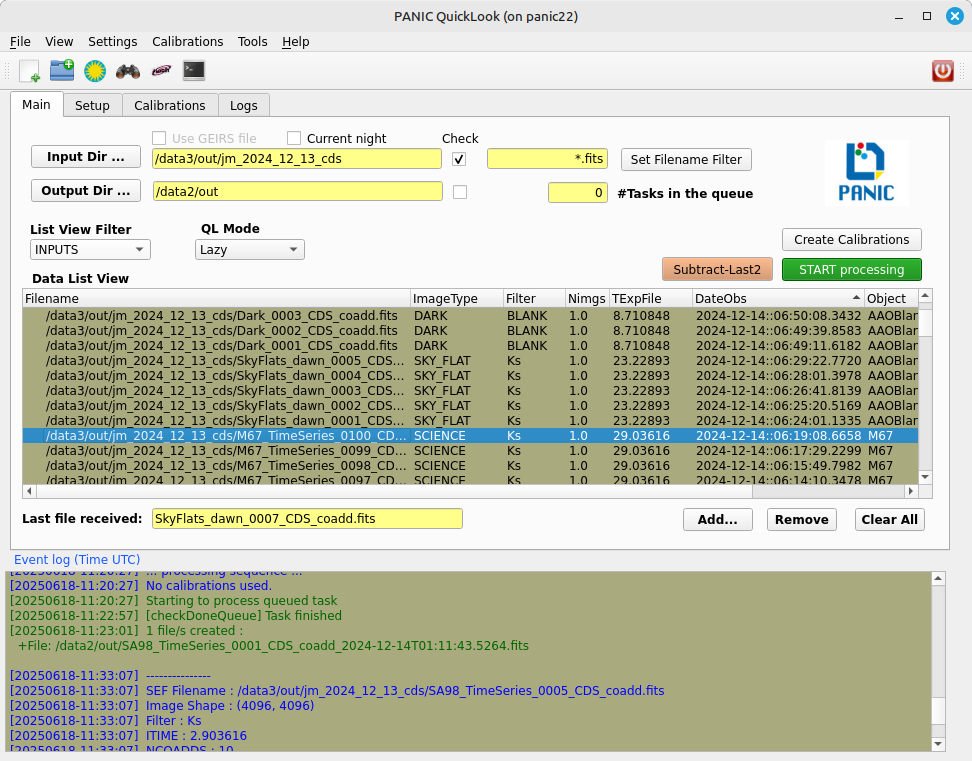Click the Input Dir ... button
The height and width of the screenshot is (761, 972).
pyautogui.click(x=86, y=157)
